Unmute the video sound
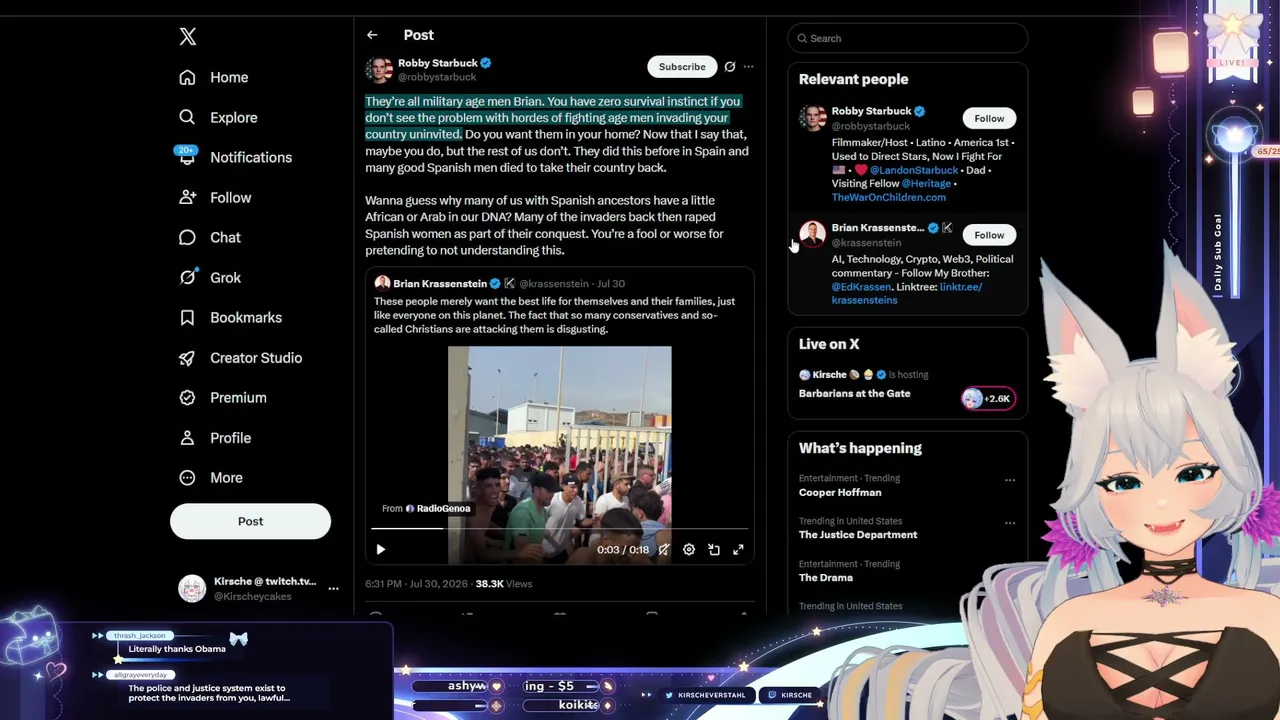Viewport: 1280px width, 720px height. (664, 549)
